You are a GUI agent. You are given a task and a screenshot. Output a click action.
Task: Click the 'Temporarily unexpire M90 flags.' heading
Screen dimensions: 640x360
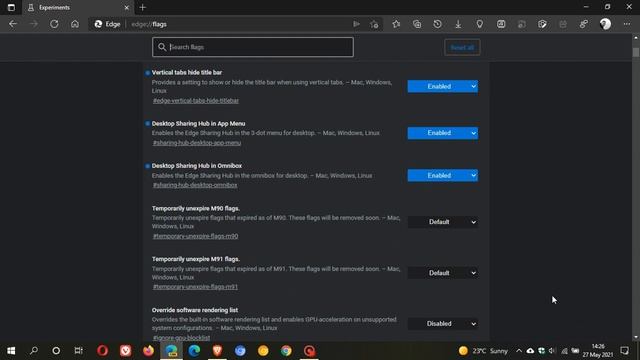[x=196, y=208]
